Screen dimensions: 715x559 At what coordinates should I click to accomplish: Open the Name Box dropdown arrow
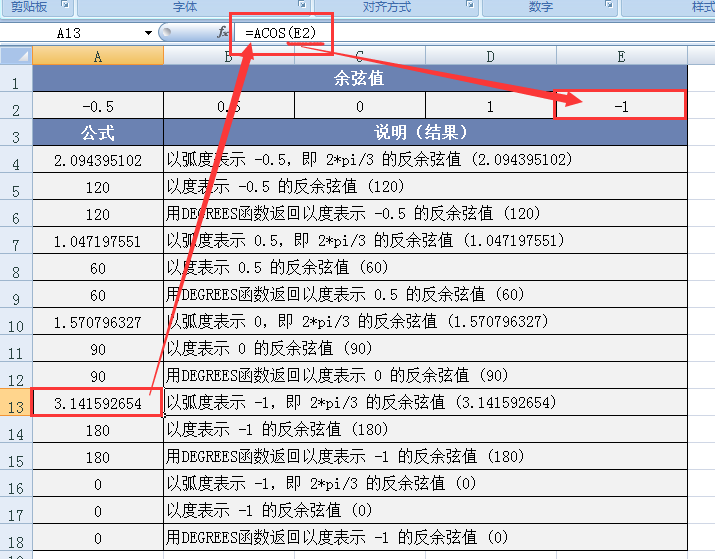pyautogui.click(x=148, y=33)
